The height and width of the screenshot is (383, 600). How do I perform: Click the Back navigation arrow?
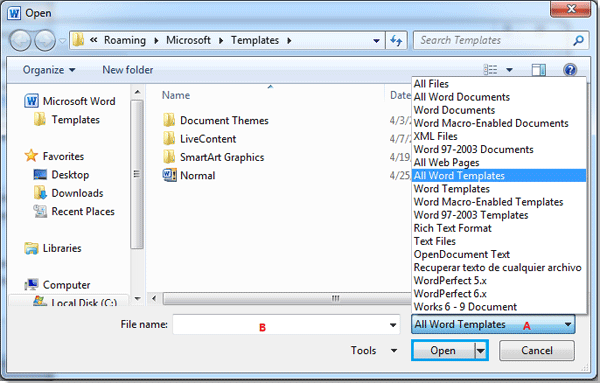20,41
